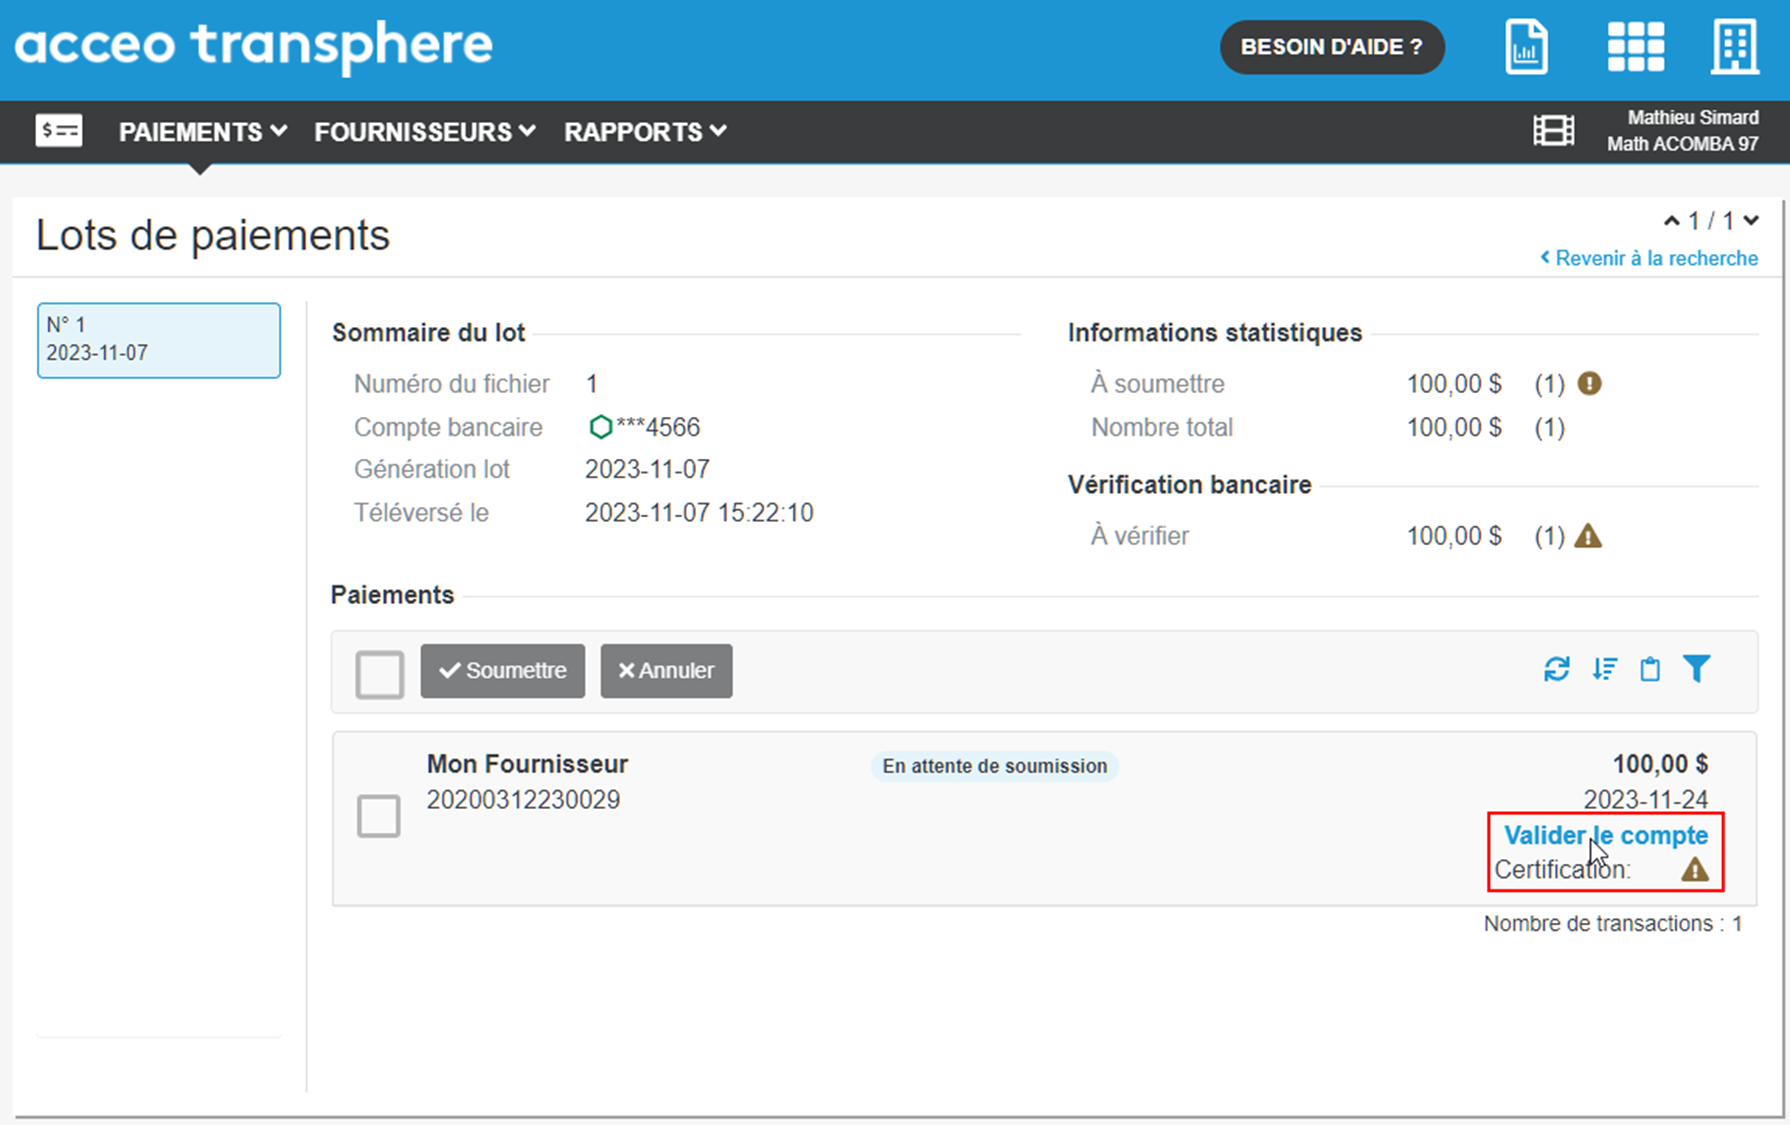Image resolution: width=1790 pixels, height=1125 pixels.
Task: Check the Mon Fournisseur payment checkbox
Action: [x=378, y=816]
